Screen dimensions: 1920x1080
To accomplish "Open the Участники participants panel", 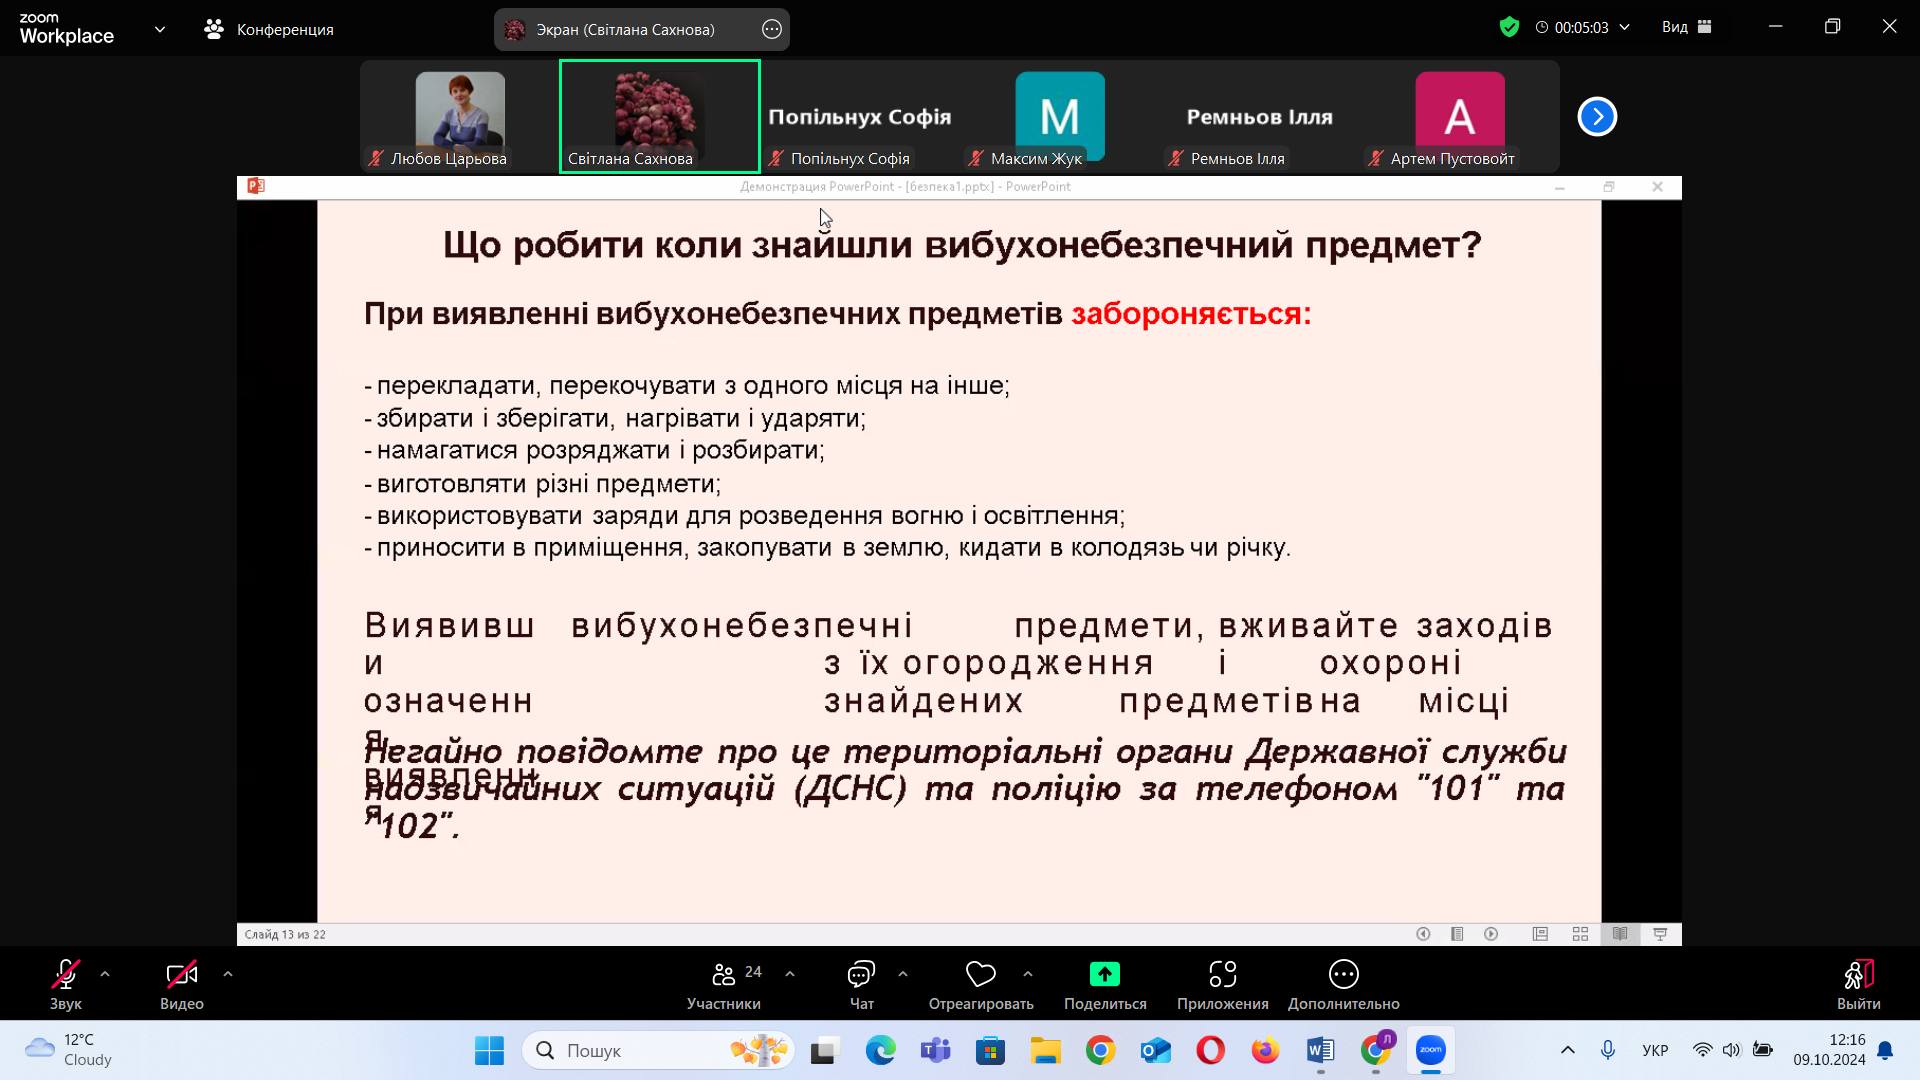I will point(724,984).
